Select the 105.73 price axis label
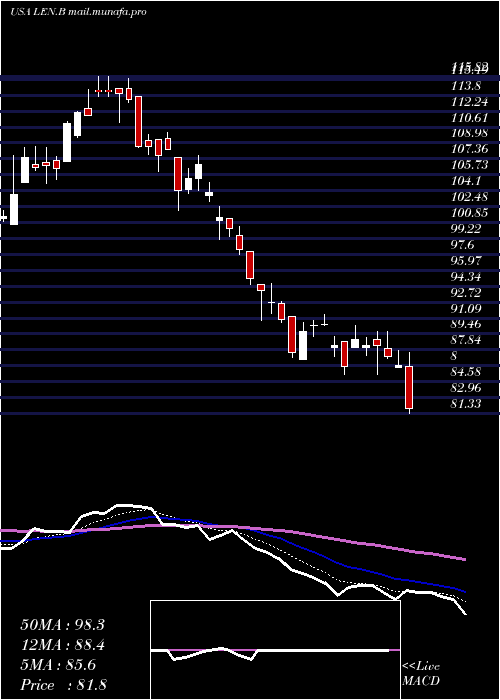This screenshot has height=700, width=500. pyautogui.click(x=470, y=165)
